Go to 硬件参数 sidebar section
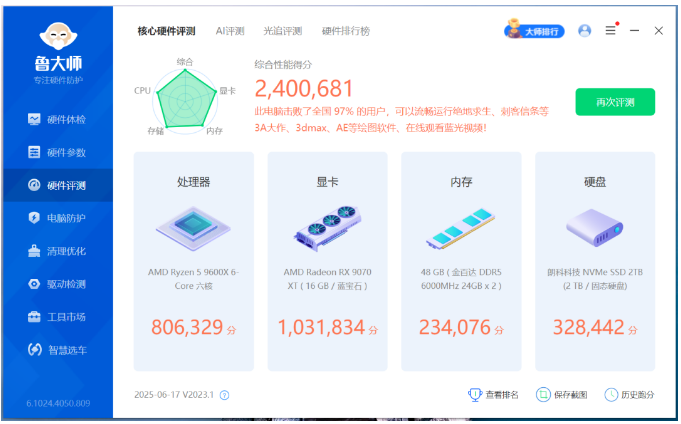This screenshot has width=681, height=424. (x=57, y=153)
